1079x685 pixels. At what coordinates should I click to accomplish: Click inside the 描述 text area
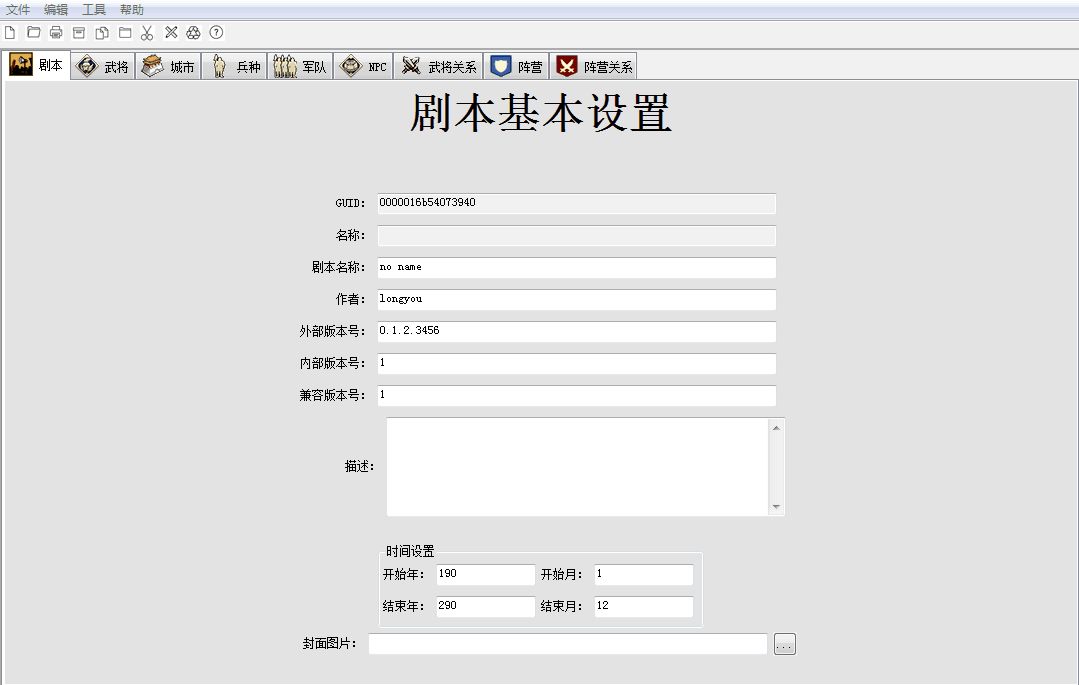tap(577, 467)
